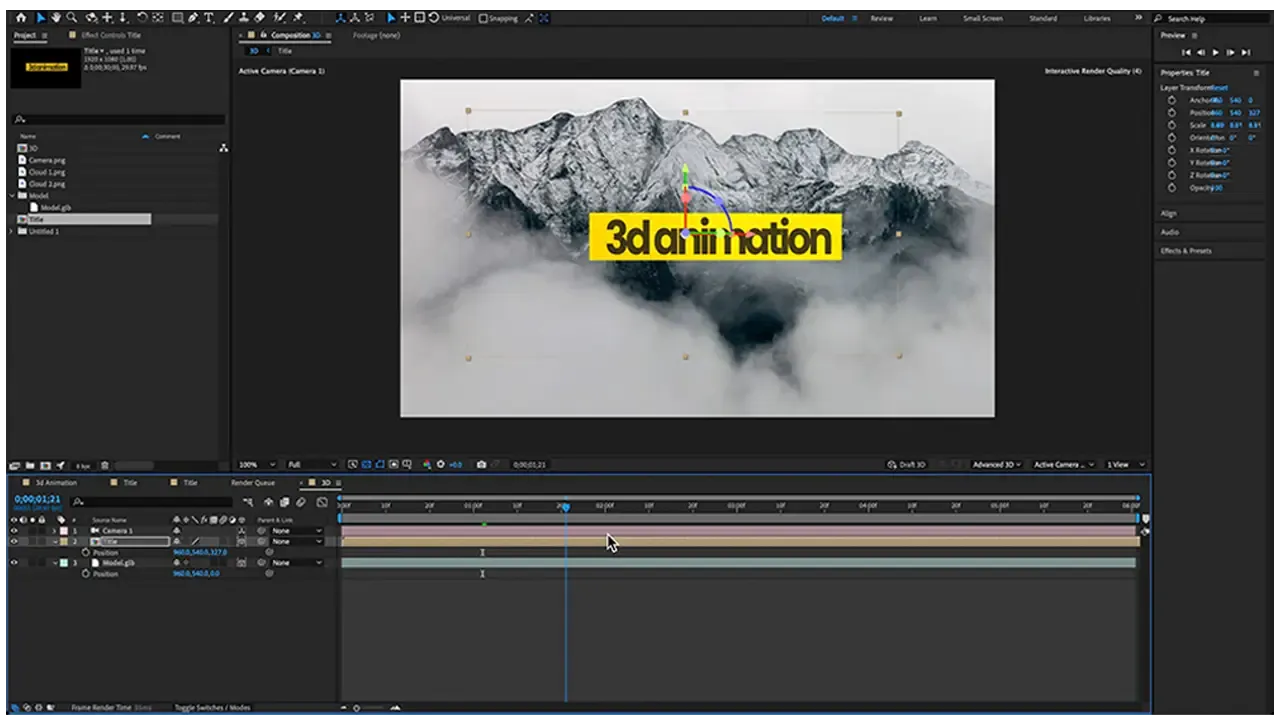This screenshot has height=720, width=1280.
Task: Open the Title layer parent None dropdown
Action: coord(297,542)
